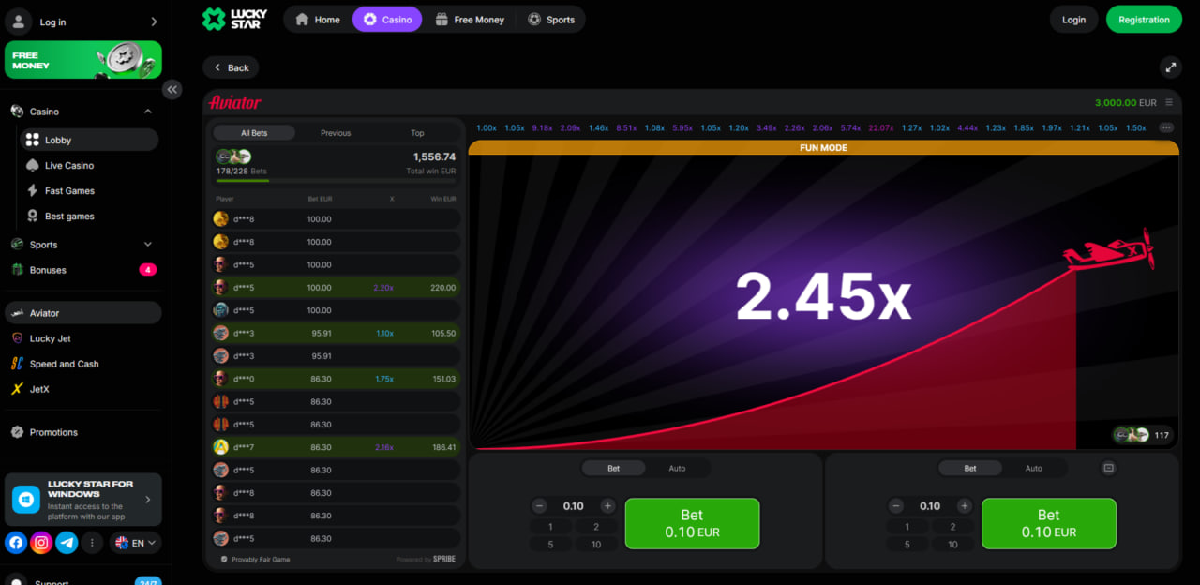Image resolution: width=1200 pixels, height=585 pixels.
Task: Open the Free Money navigation tab
Action: point(470,19)
